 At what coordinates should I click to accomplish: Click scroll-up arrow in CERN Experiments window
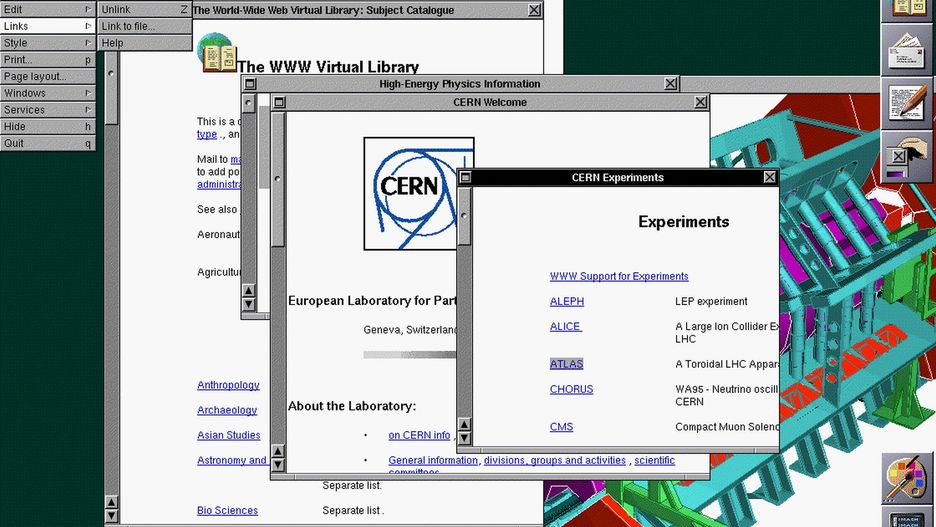click(464, 424)
